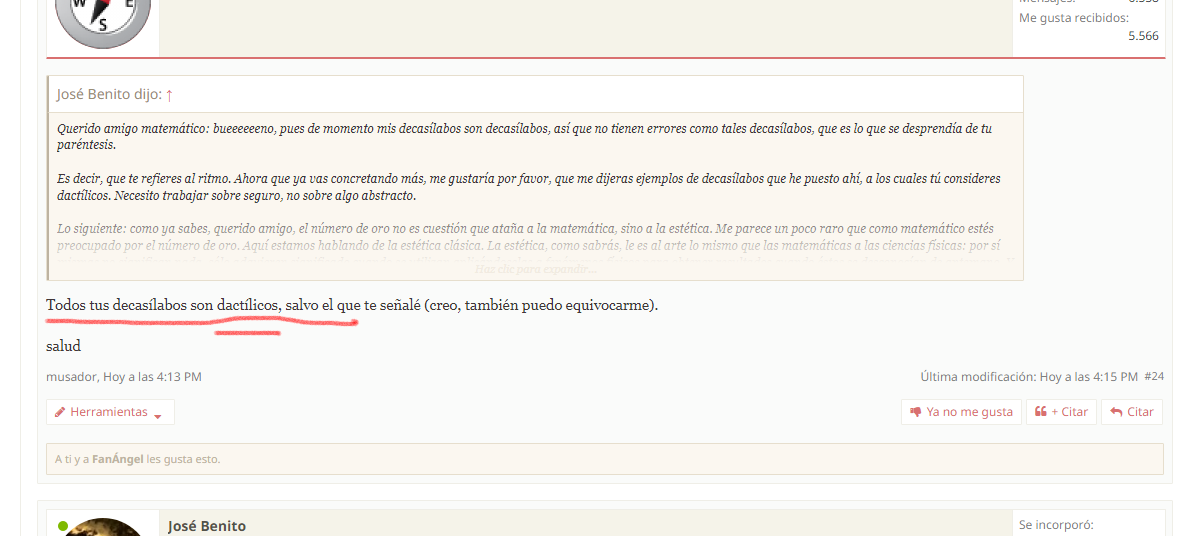Click the thumbs-down Ya no me gusta button
The height and width of the screenshot is (536, 1188).
(x=960, y=412)
